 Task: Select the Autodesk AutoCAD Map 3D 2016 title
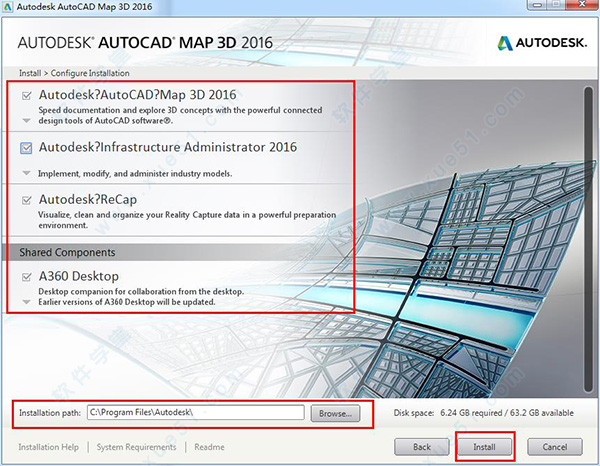click(137, 95)
